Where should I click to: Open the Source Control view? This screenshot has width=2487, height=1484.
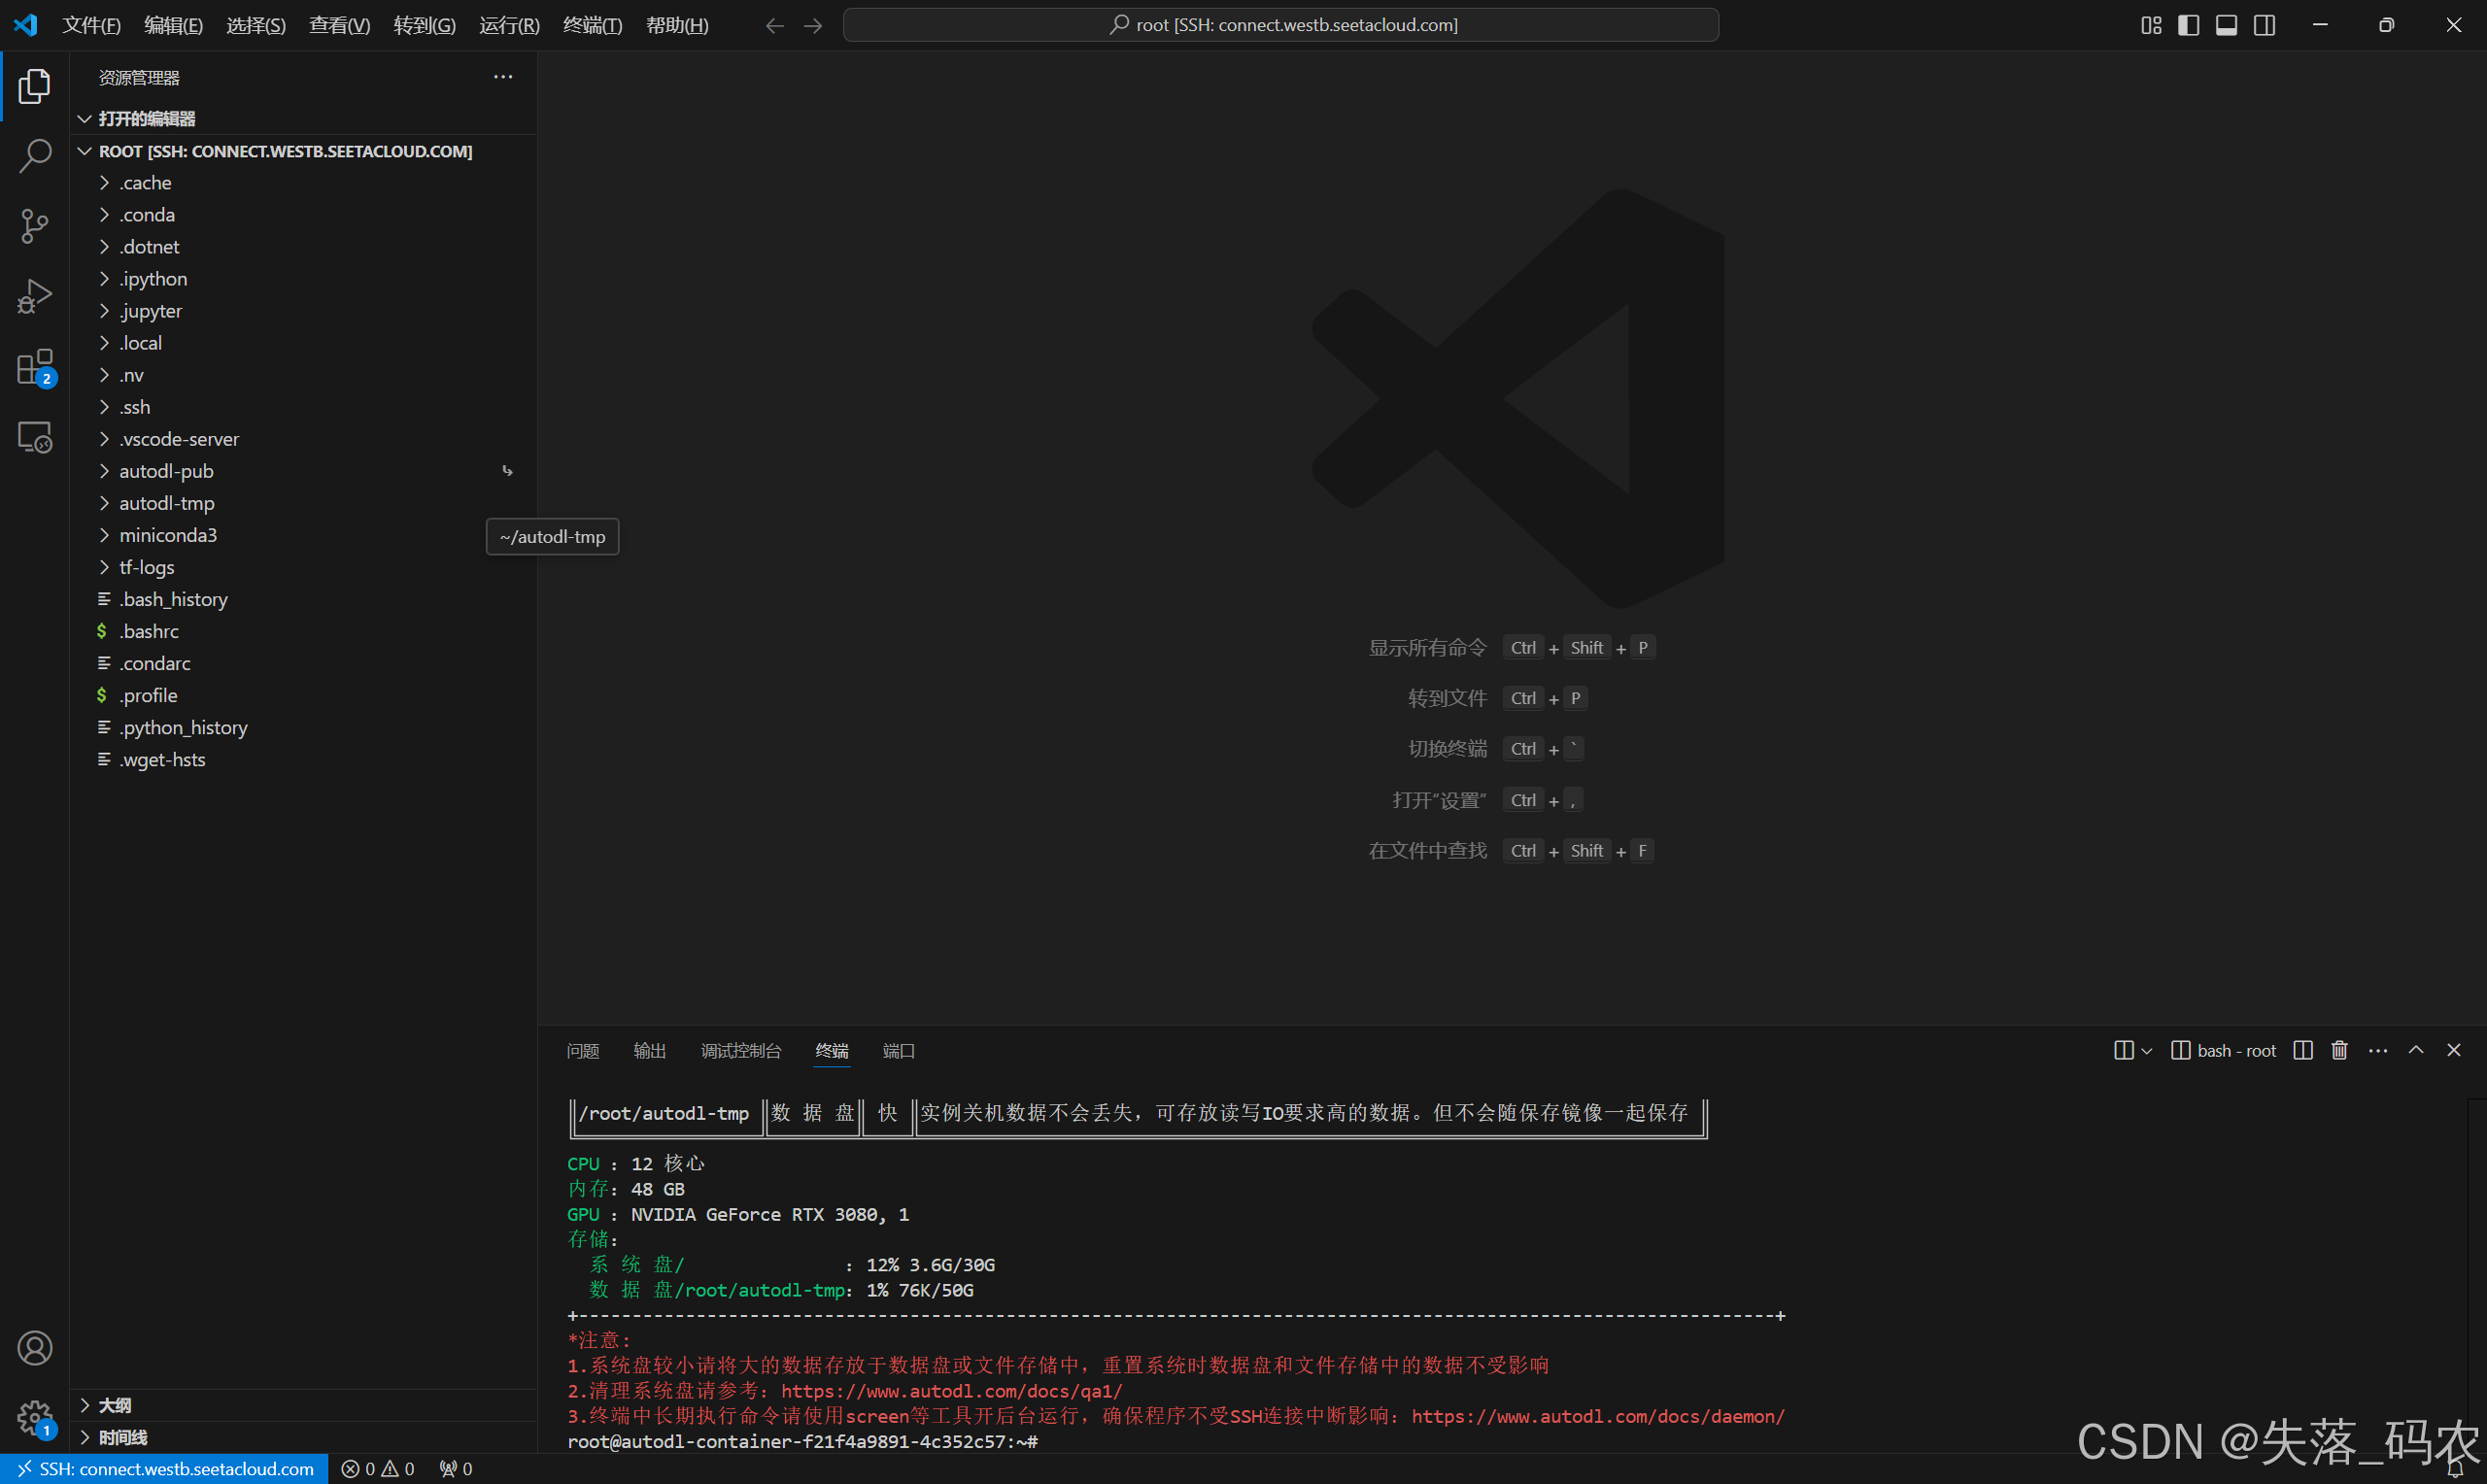pos(35,225)
